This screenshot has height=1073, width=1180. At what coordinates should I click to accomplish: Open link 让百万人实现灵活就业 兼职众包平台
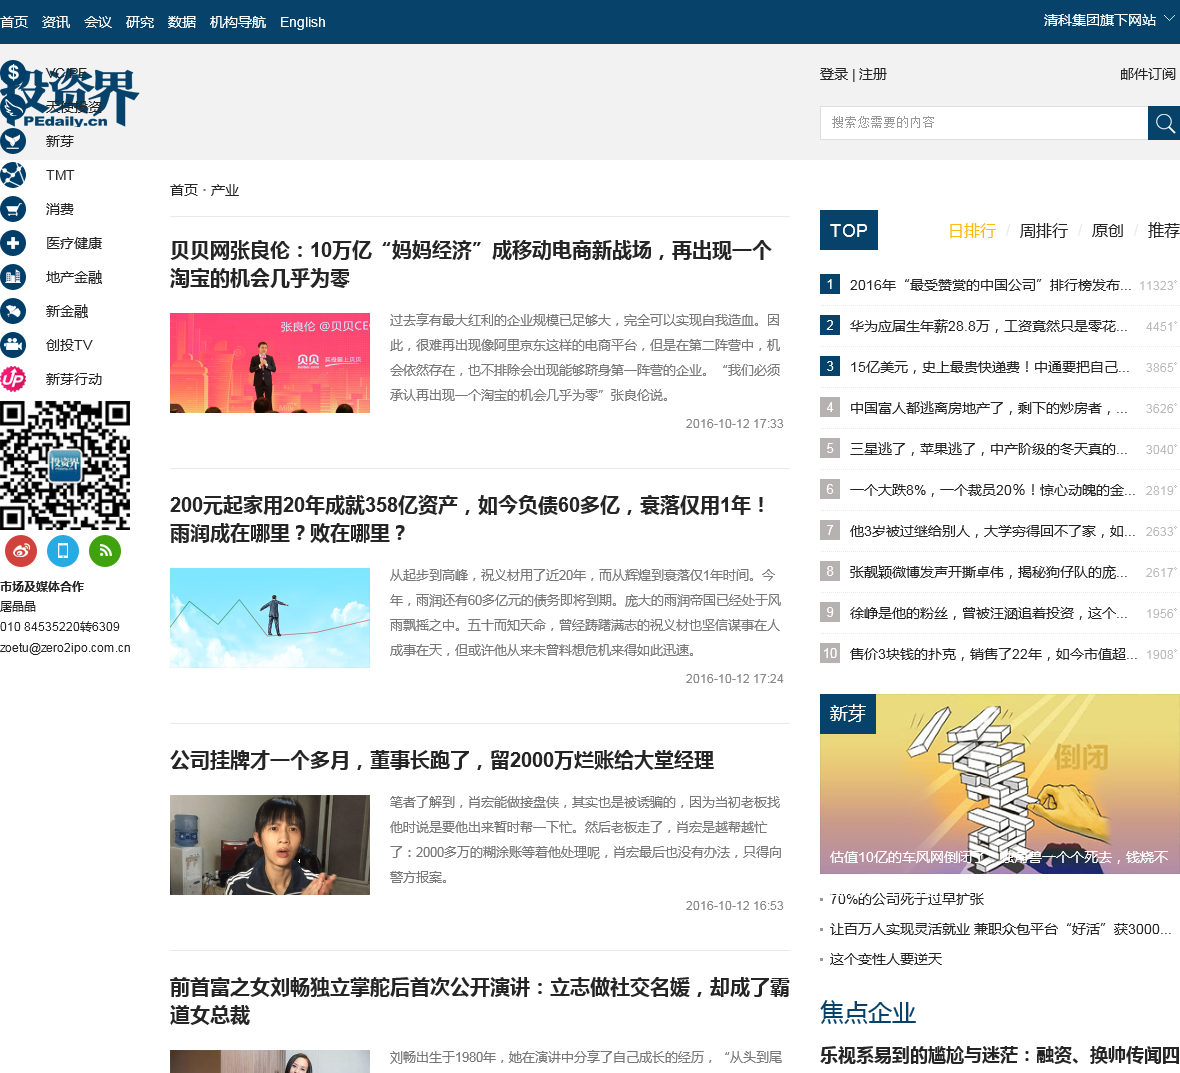pyautogui.click(x=1000, y=929)
